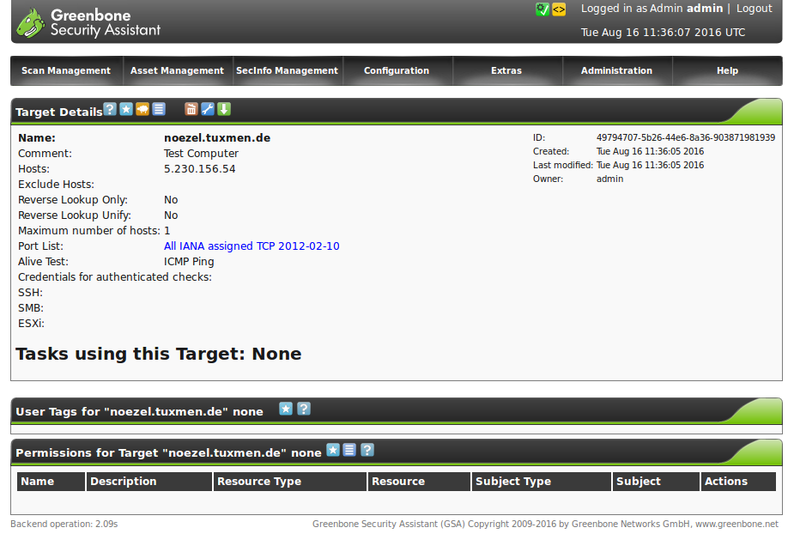Click the Logout link
This screenshot has width=800, height=540.
click(754, 9)
